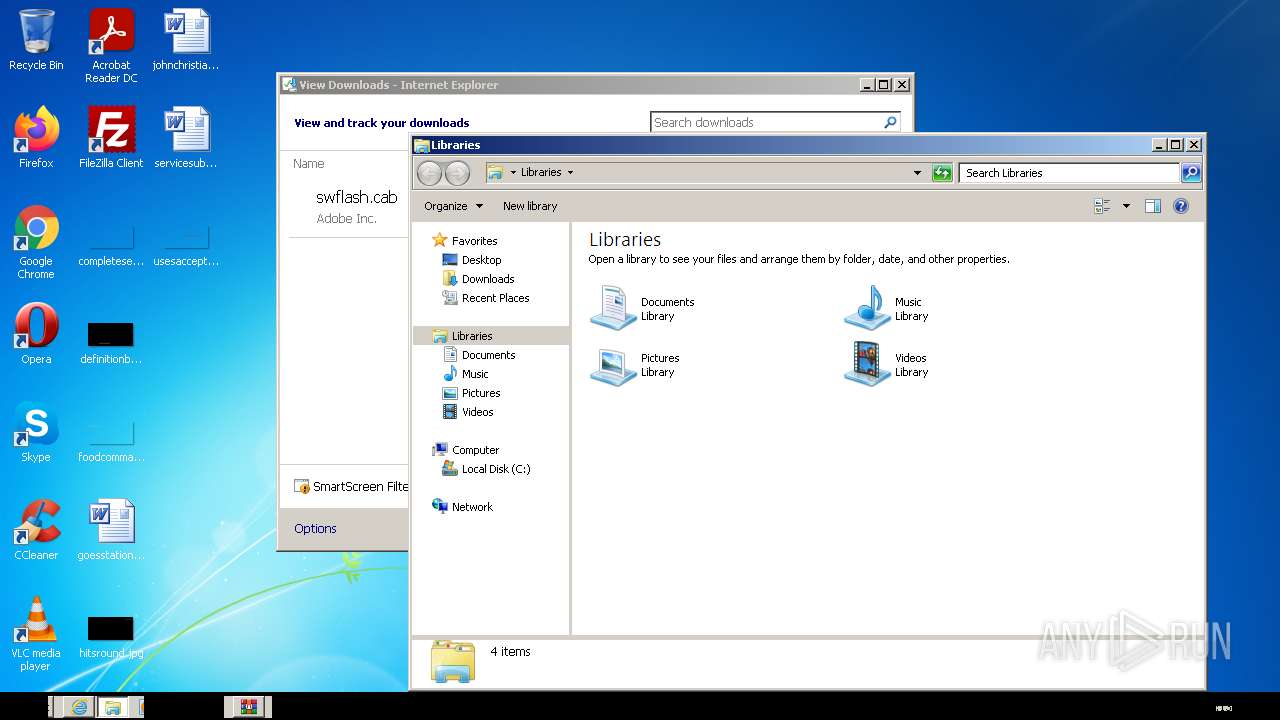Click the search magnifier in Libraries
Screen dimensions: 1280x720
click(1191, 173)
